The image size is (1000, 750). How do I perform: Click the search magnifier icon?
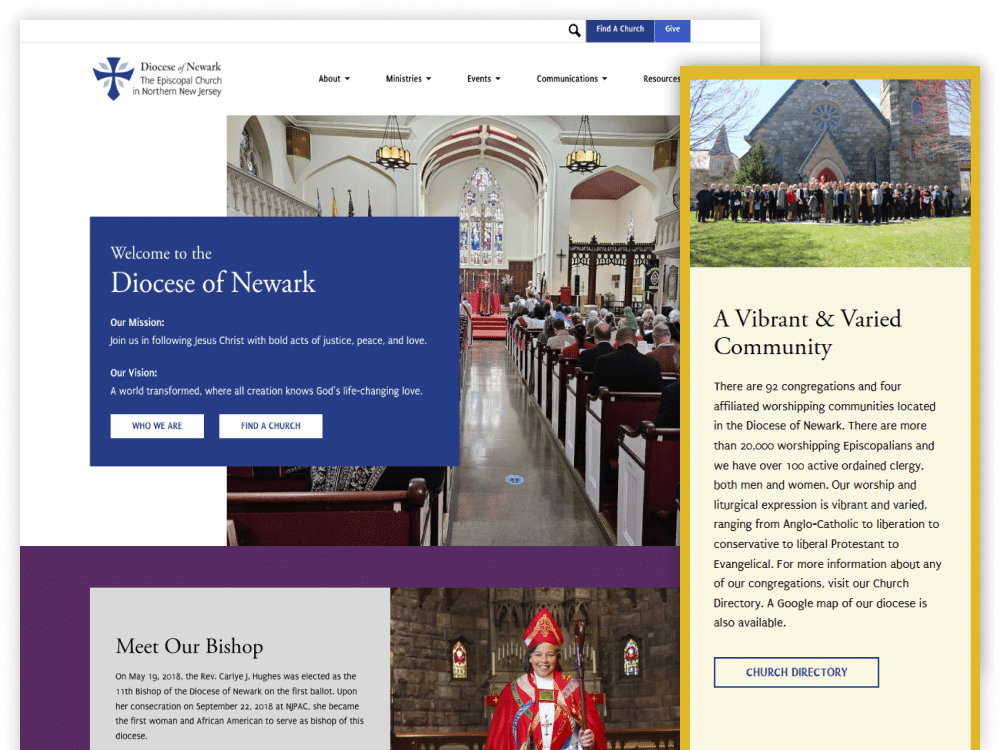pyautogui.click(x=574, y=30)
